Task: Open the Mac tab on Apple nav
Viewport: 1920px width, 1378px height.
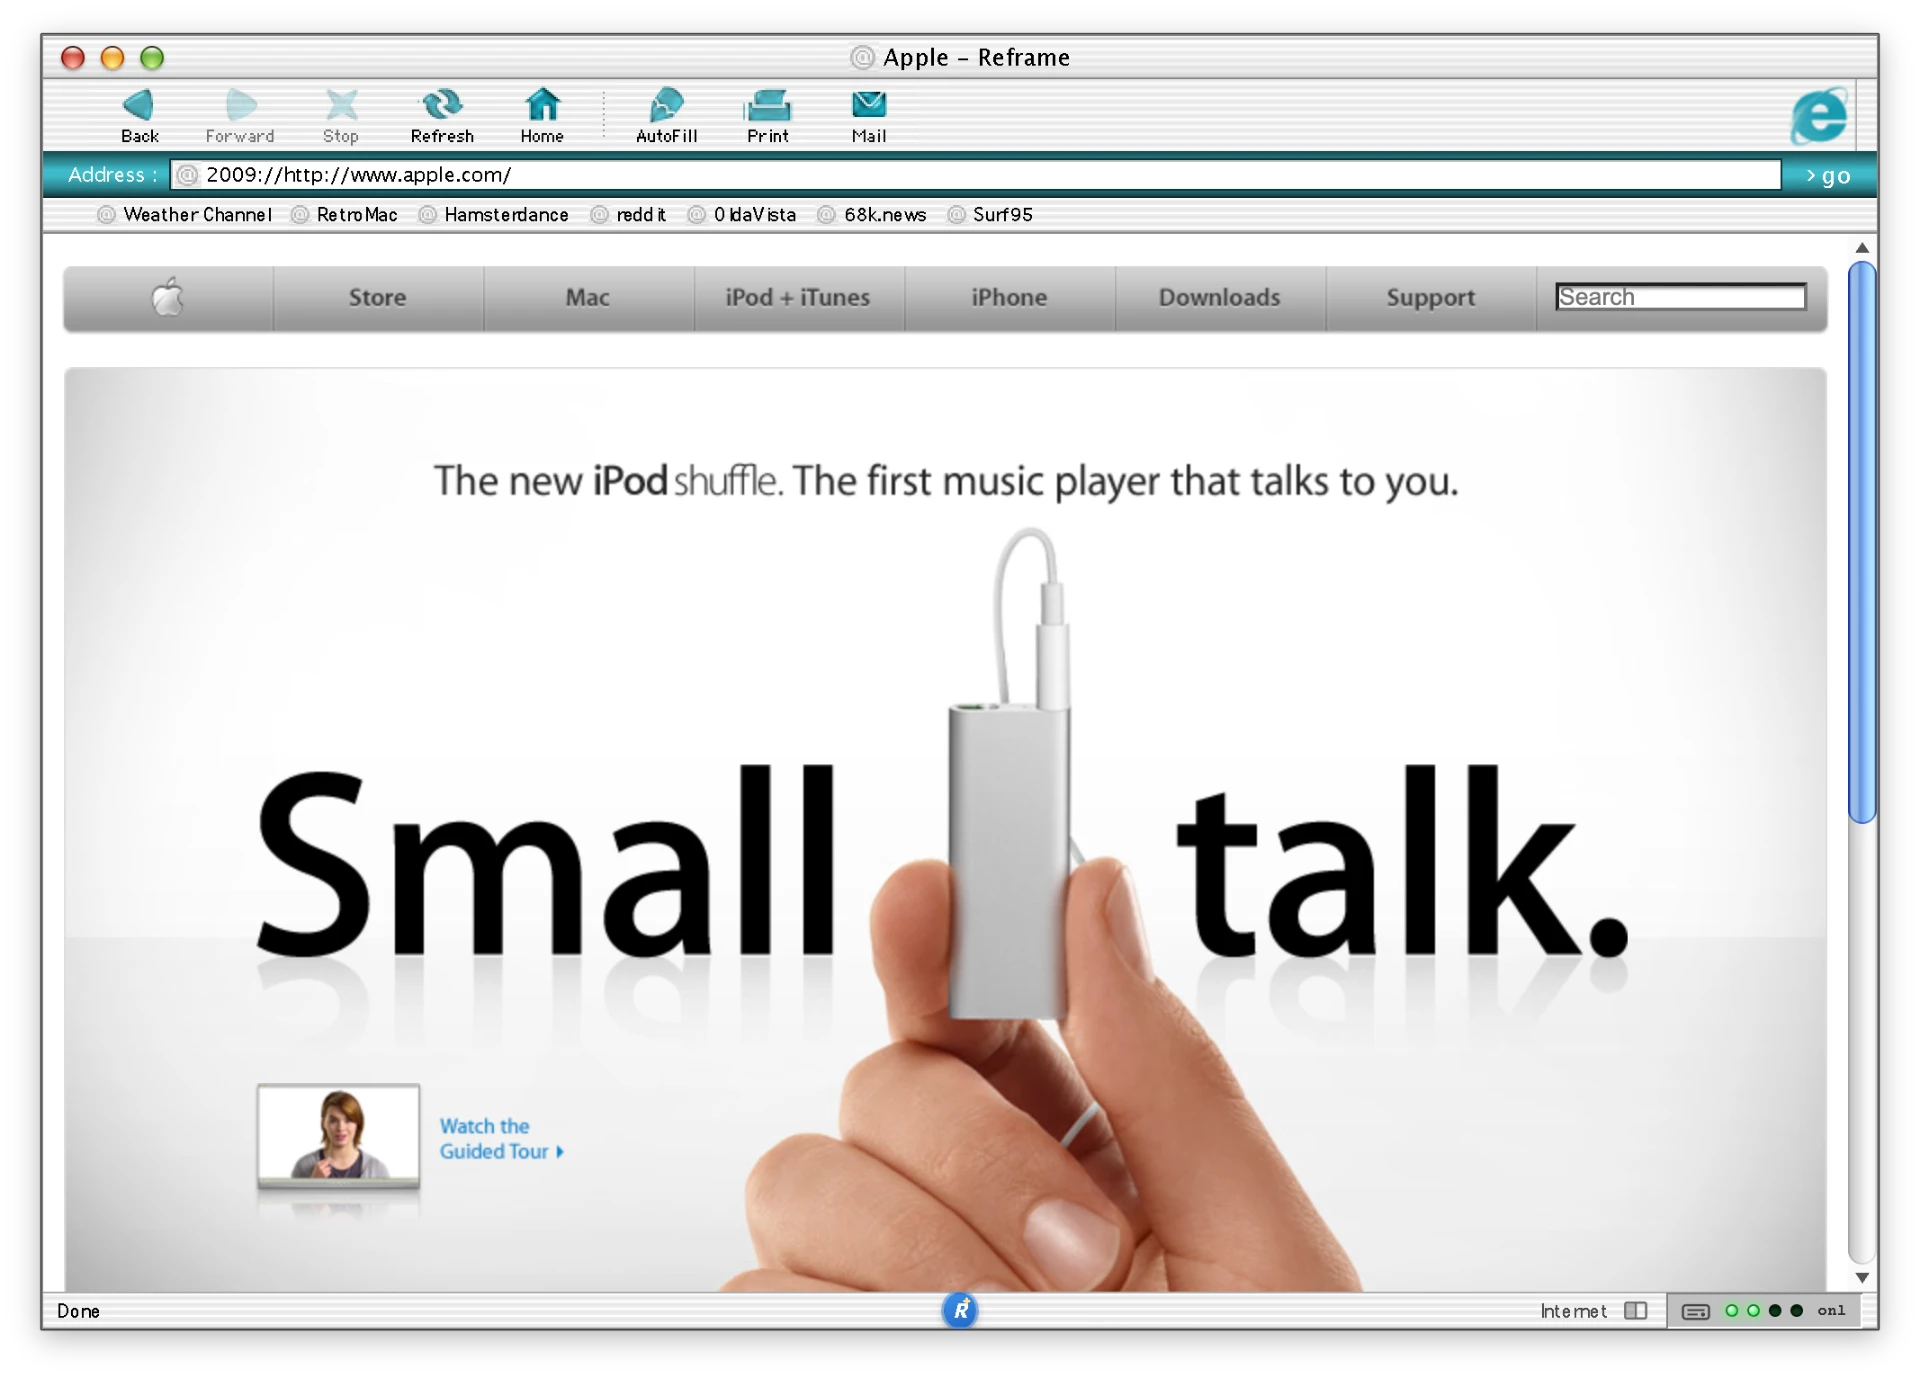Action: 588,298
